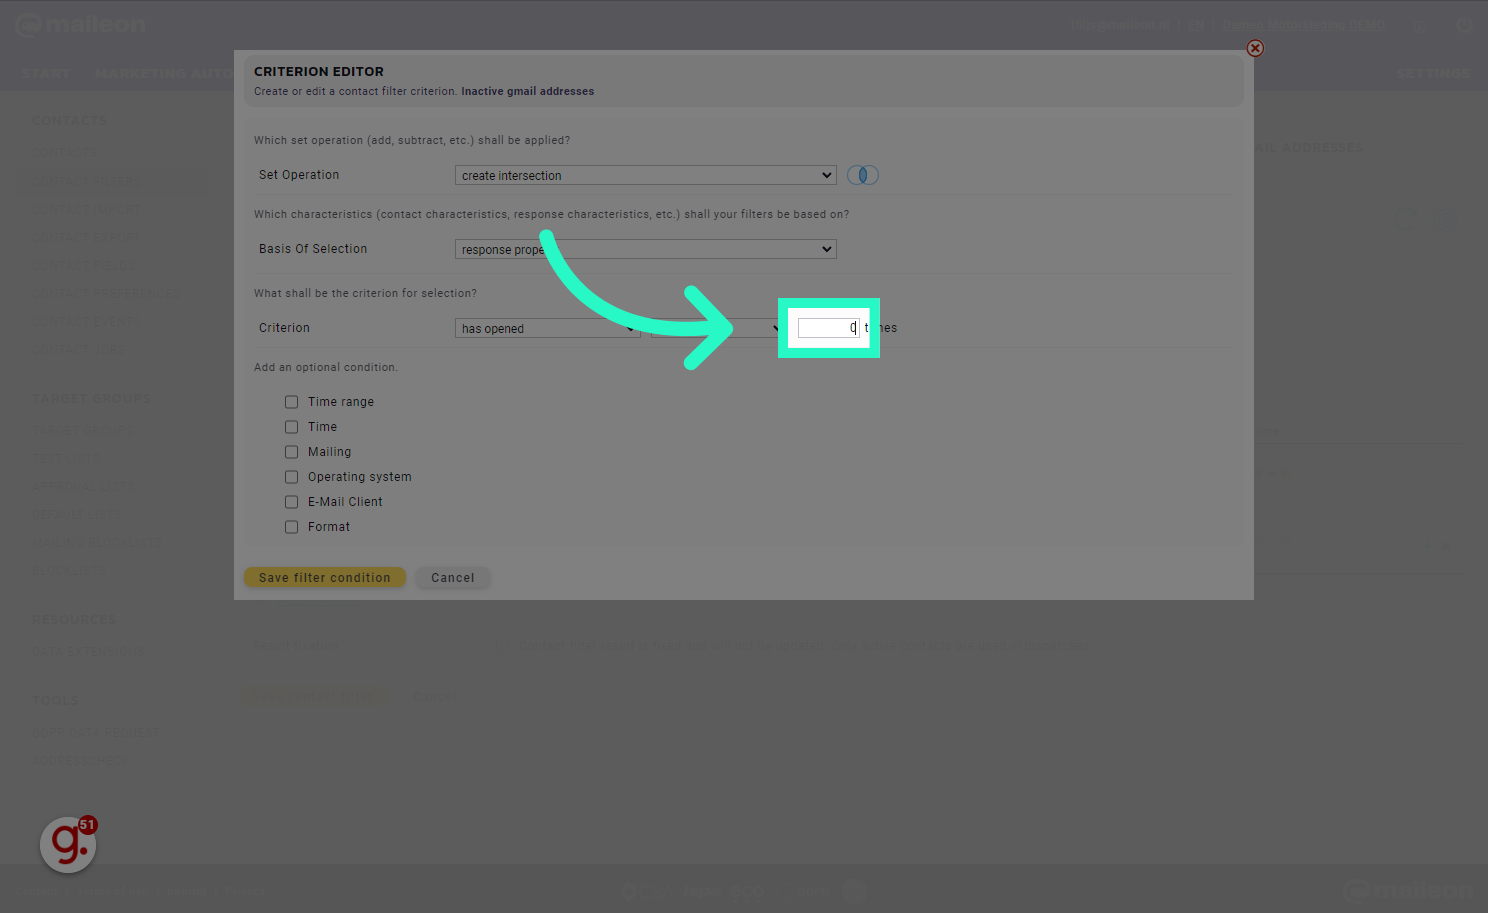Open the Set Operation dropdown
This screenshot has height=913, width=1488.
point(646,175)
